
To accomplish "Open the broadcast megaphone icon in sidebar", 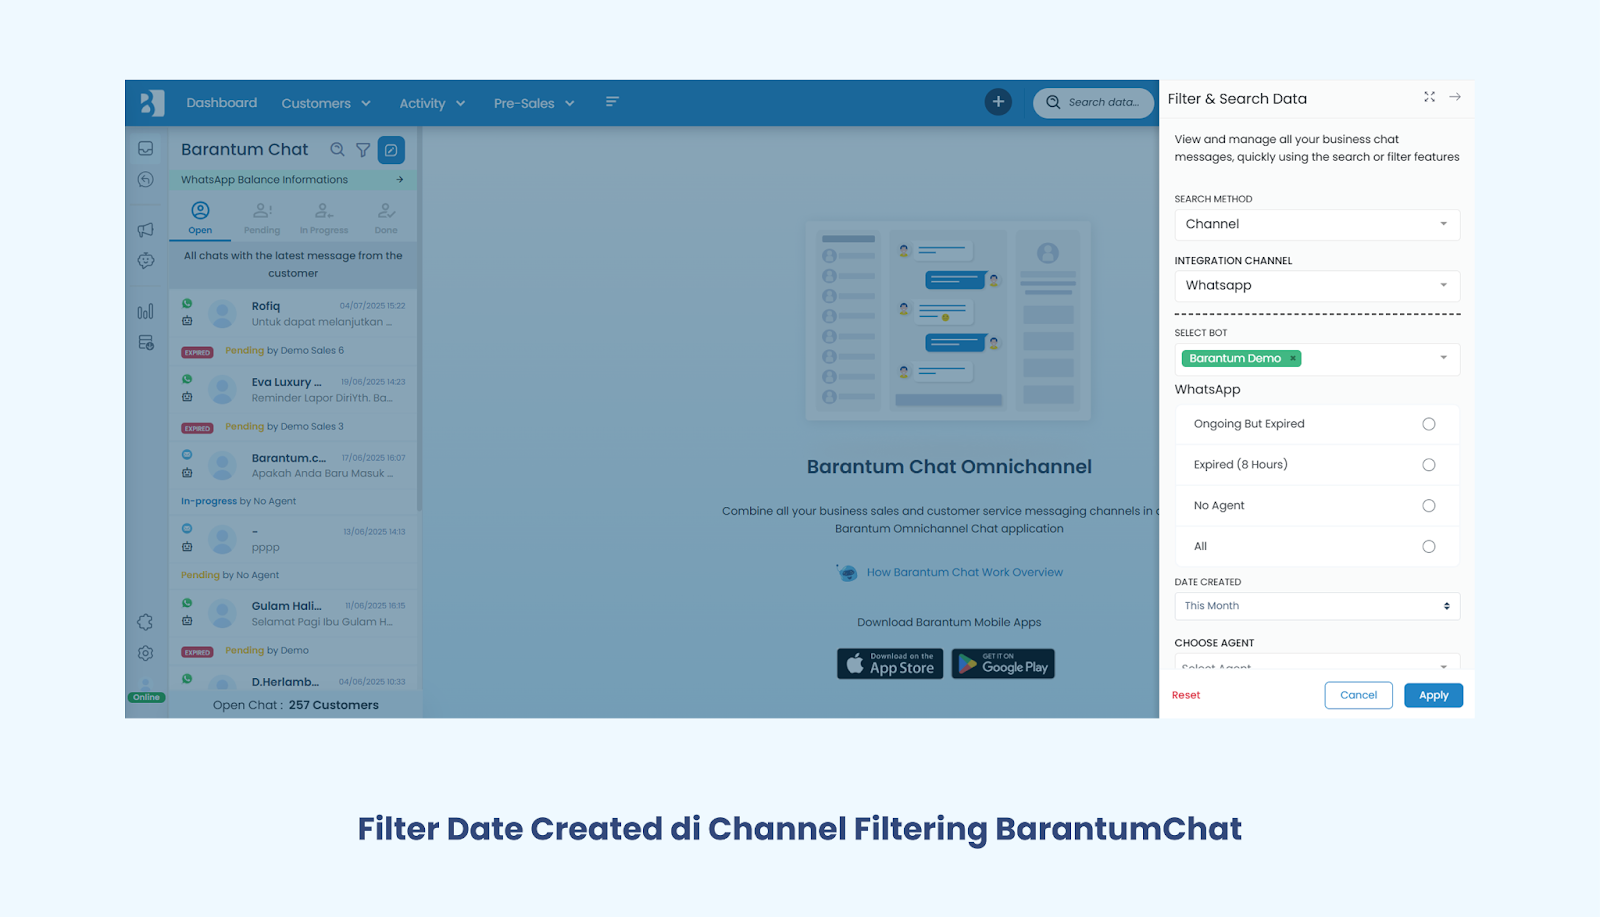I will pos(146,230).
